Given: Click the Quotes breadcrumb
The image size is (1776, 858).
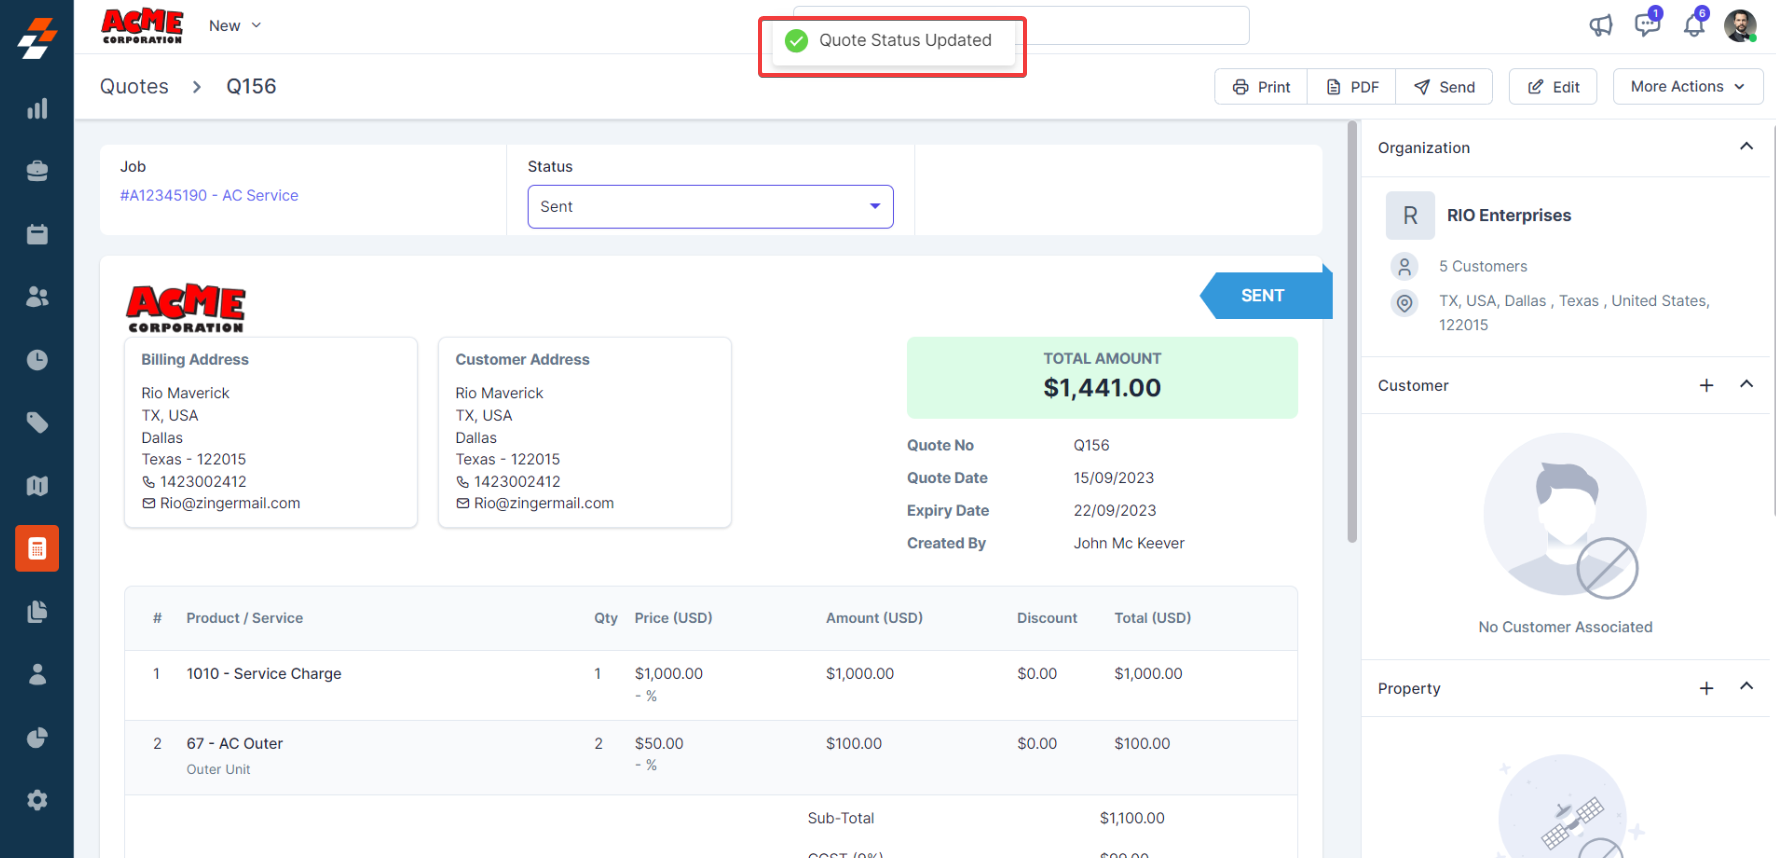Looking at the screenshot, I should point(134,87).
